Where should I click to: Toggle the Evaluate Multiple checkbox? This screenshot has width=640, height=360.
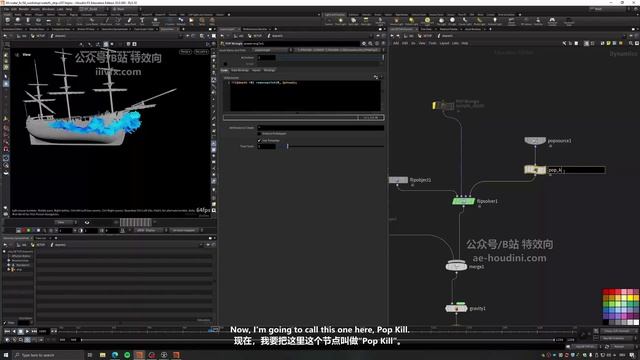coord(259,133)
